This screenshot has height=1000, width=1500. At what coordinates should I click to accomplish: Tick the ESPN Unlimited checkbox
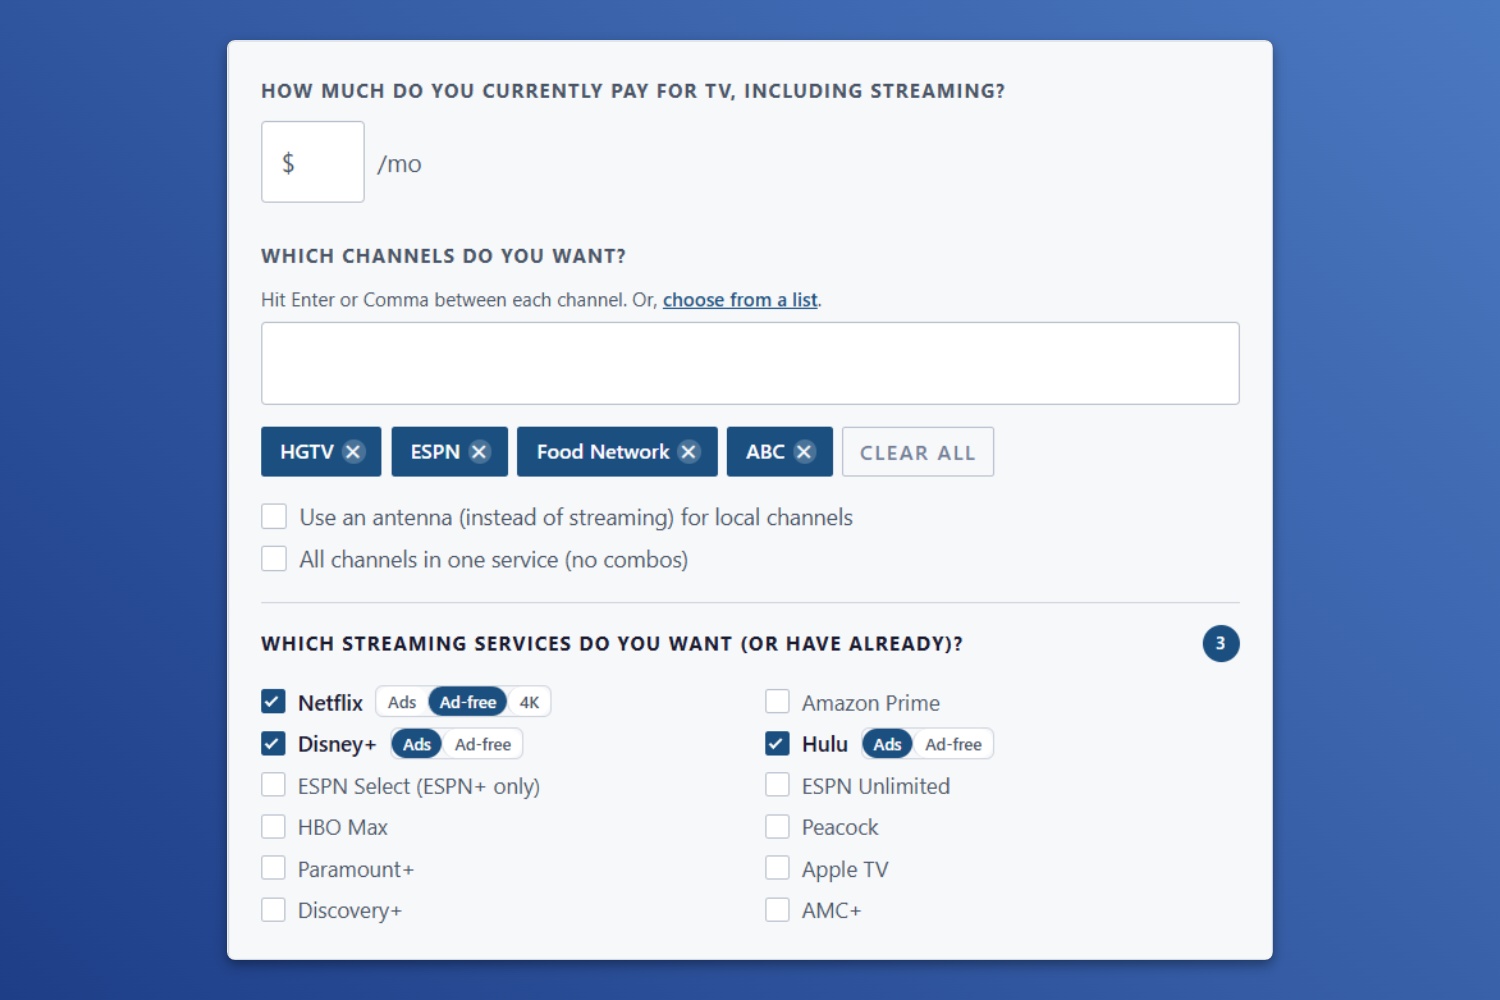point(777,785)
